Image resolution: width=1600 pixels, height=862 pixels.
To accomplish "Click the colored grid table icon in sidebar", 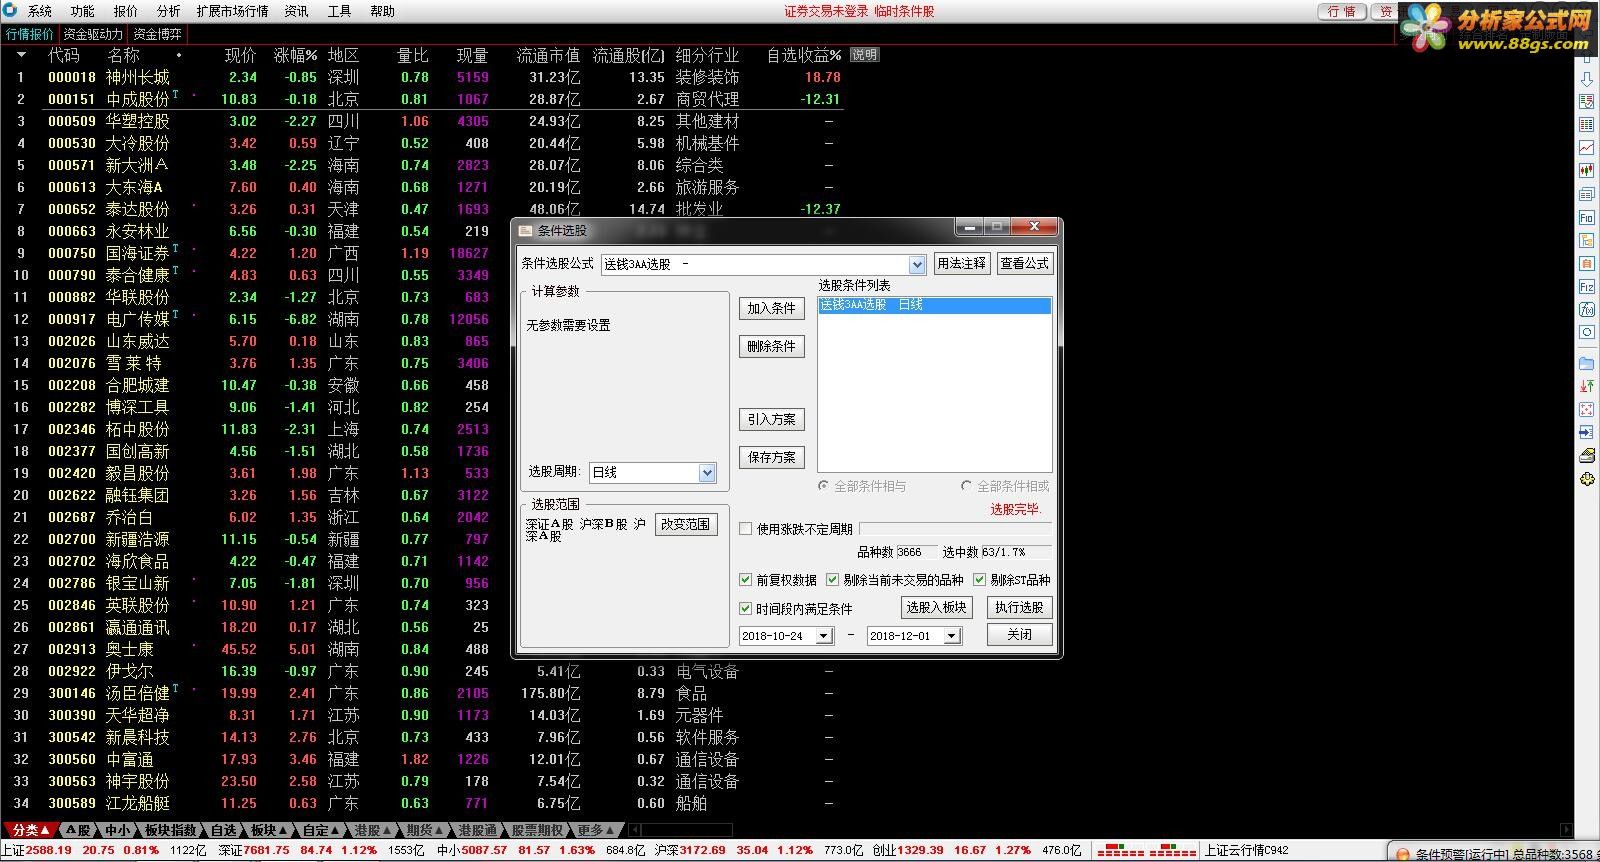I will pyautogui.click(x=1586, y=125).
